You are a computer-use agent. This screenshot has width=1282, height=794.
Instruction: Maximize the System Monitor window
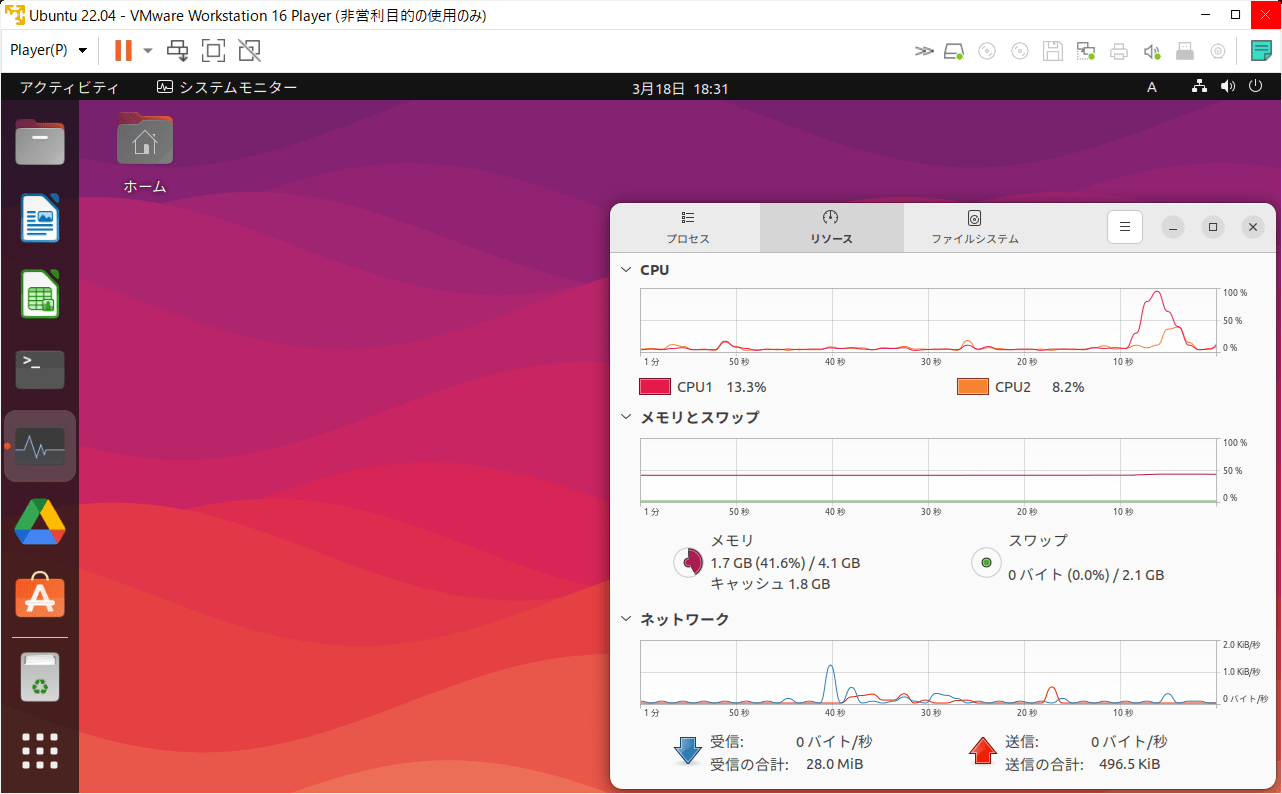point(1213,227)
